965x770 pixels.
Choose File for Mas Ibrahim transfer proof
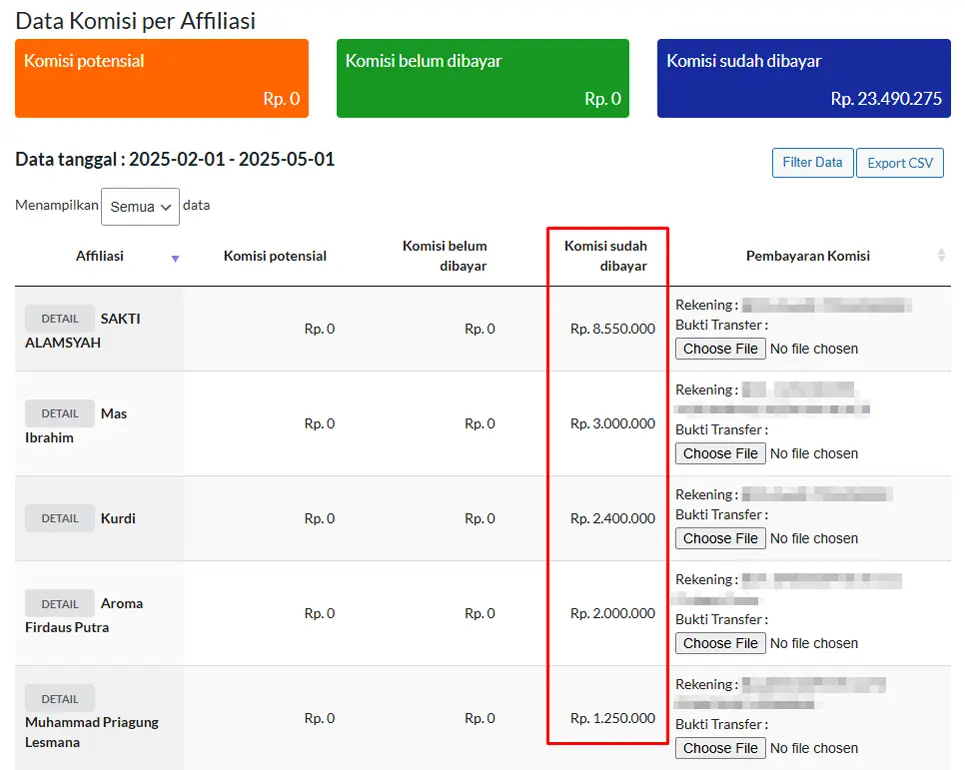(720, 453)
